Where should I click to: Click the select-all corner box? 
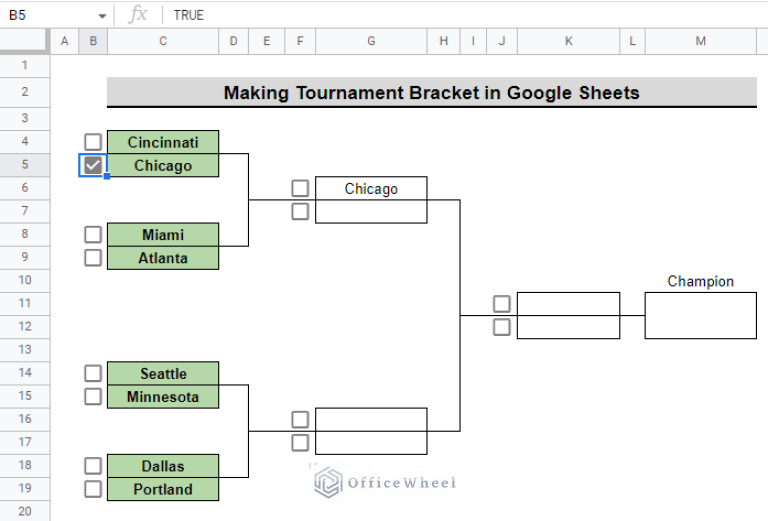click(25, 41)
